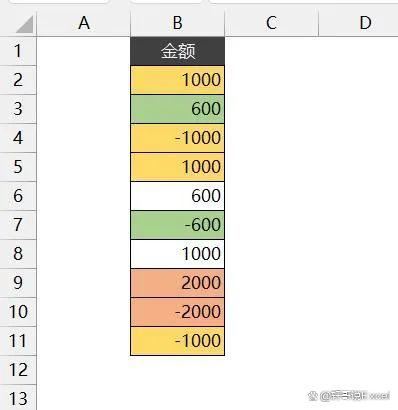Select white cell B8 with 1000
Image resolution: width=398 pixels, height=410 pixels.
178,254
